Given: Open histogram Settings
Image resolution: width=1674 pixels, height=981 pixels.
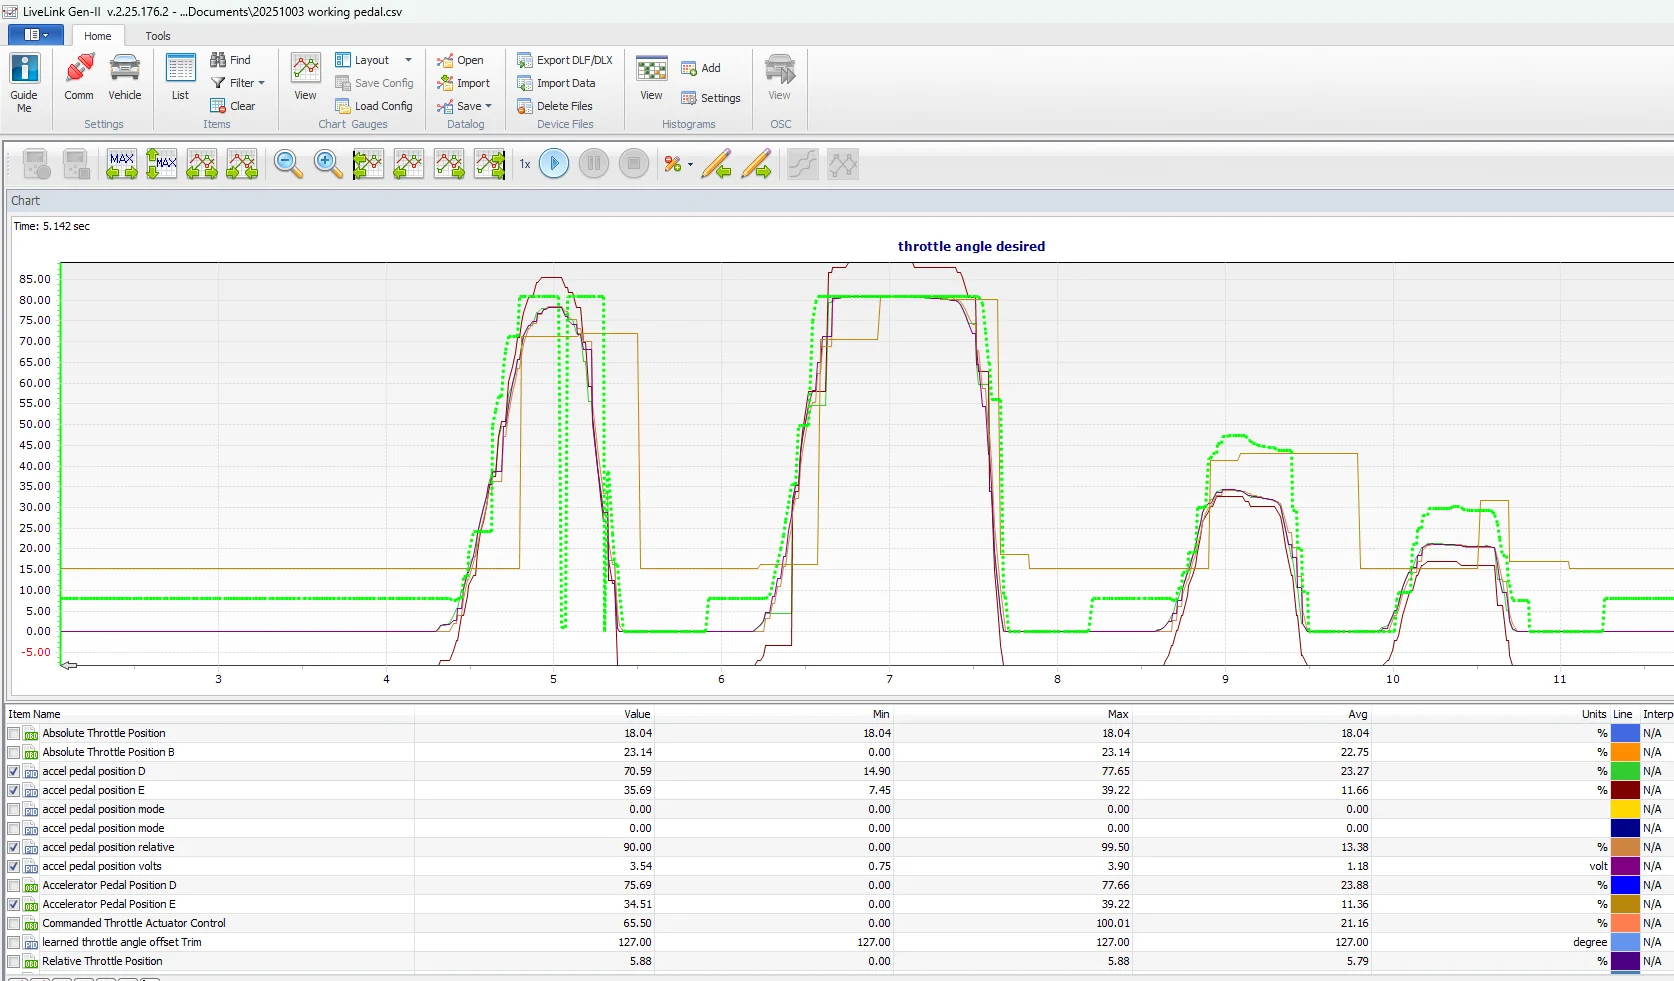Looking at the screenshot, I should [x=711, y=98].
